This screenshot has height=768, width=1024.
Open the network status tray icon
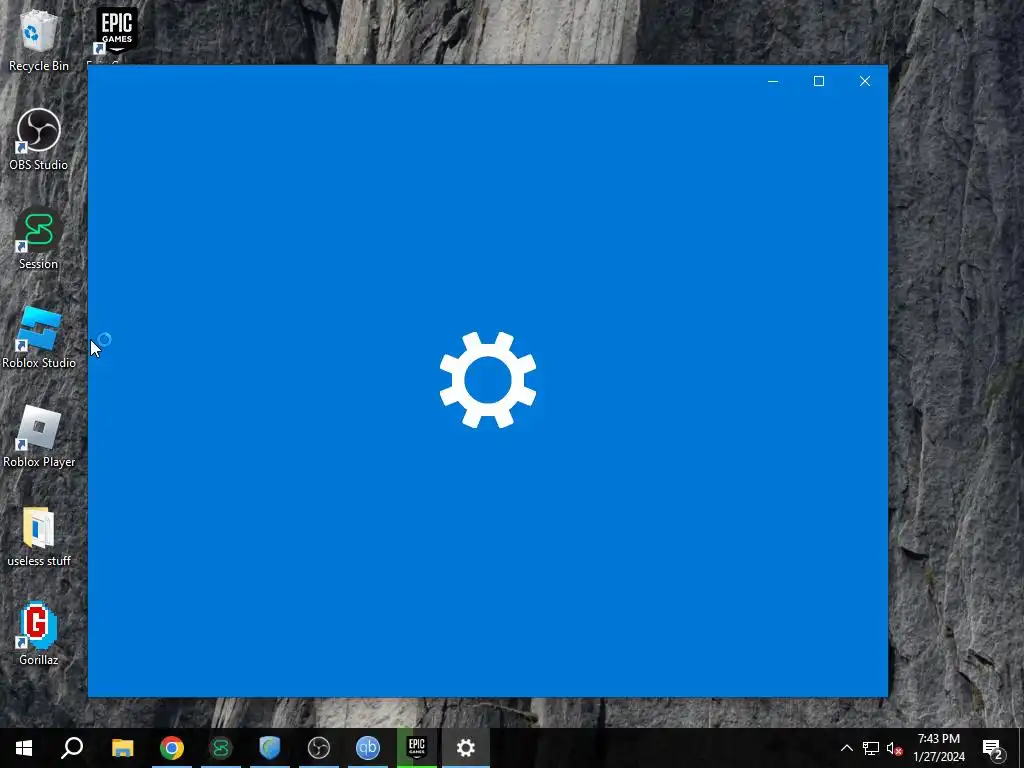[x=871, y=748]
